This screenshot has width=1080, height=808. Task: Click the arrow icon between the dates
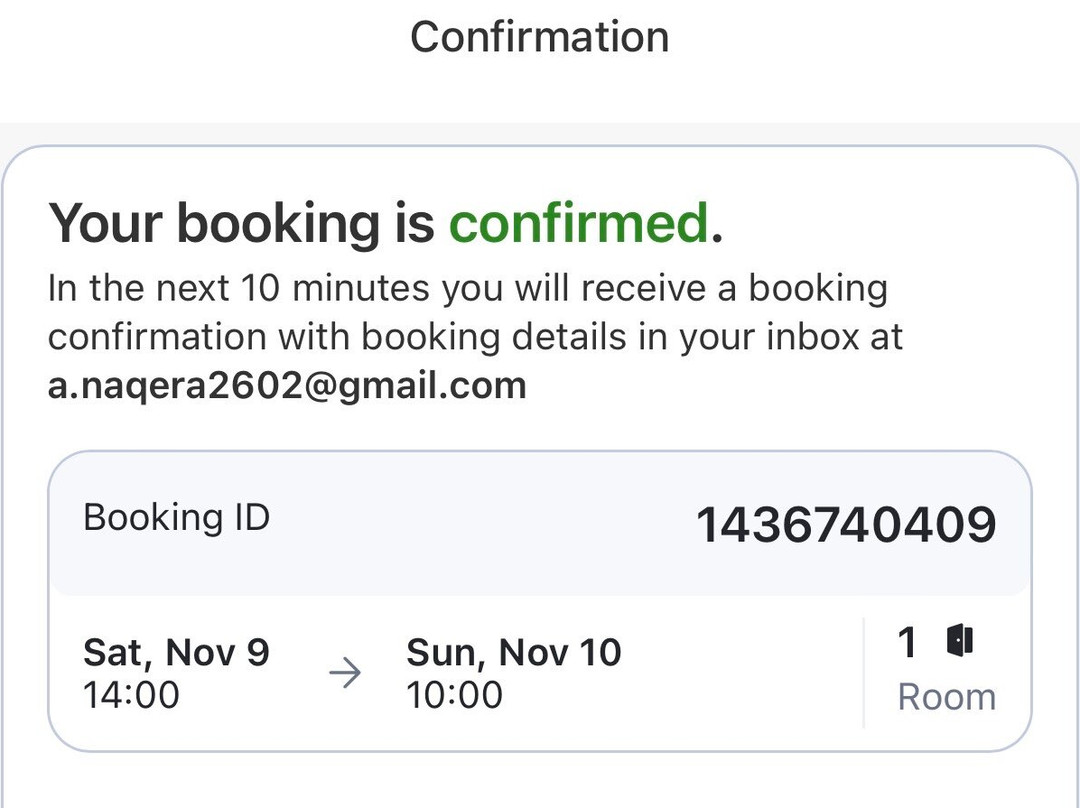coord(345,674)
